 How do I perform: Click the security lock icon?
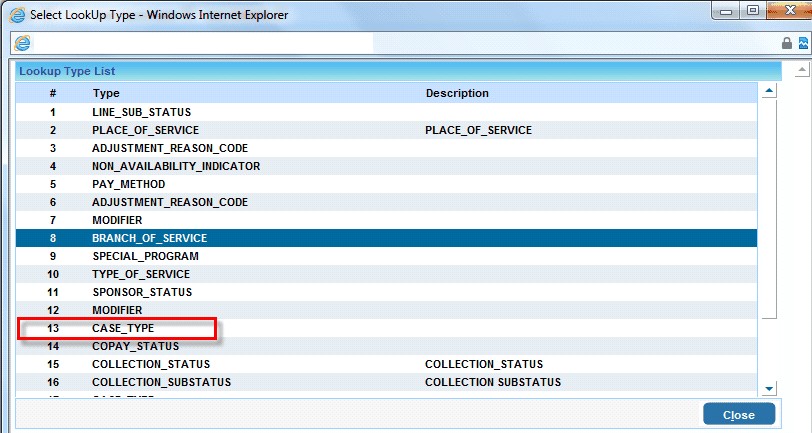click(786, 44)
